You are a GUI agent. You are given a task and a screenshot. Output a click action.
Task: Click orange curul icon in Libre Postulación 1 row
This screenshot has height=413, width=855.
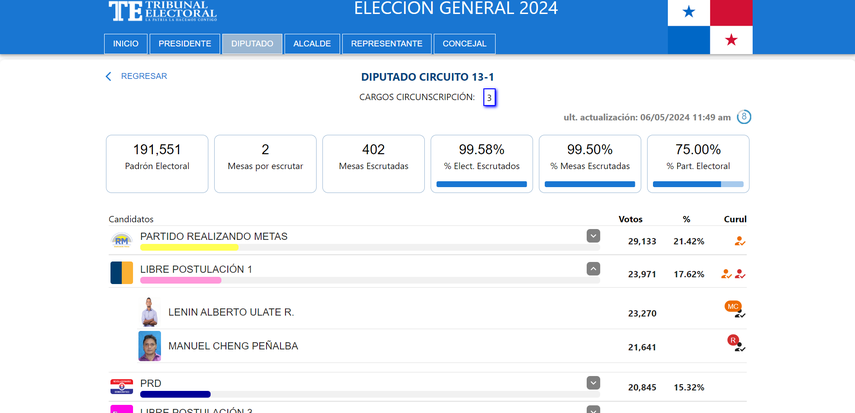click(x=726, y=274)
